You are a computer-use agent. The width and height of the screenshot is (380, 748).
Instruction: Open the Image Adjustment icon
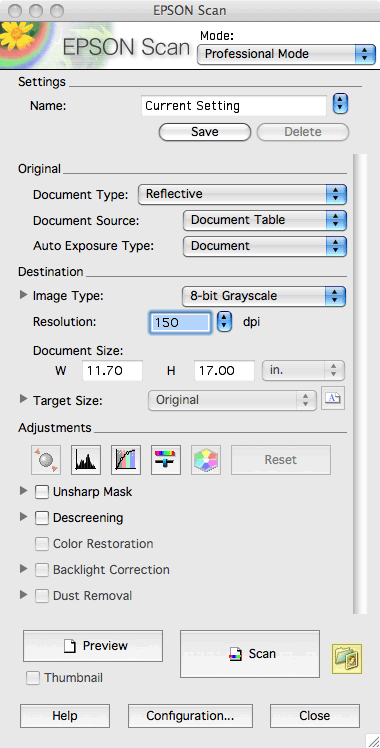(166, 460)
